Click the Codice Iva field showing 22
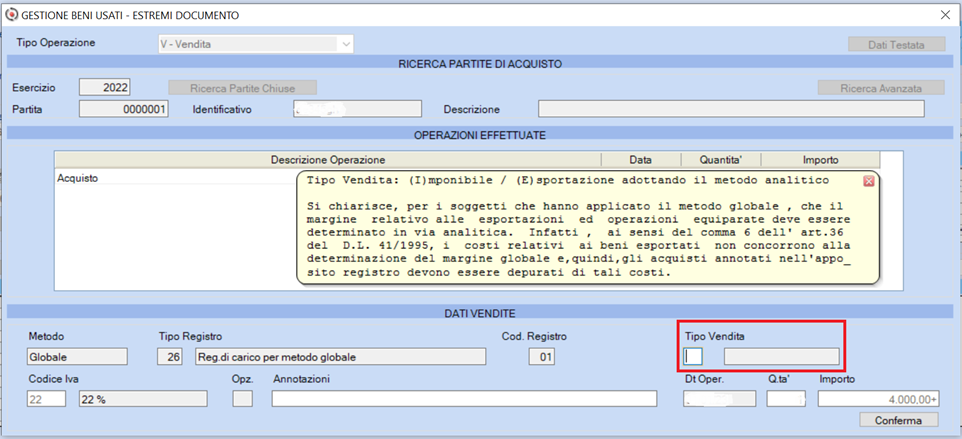 pyautogui.click(x=47, y=399)
